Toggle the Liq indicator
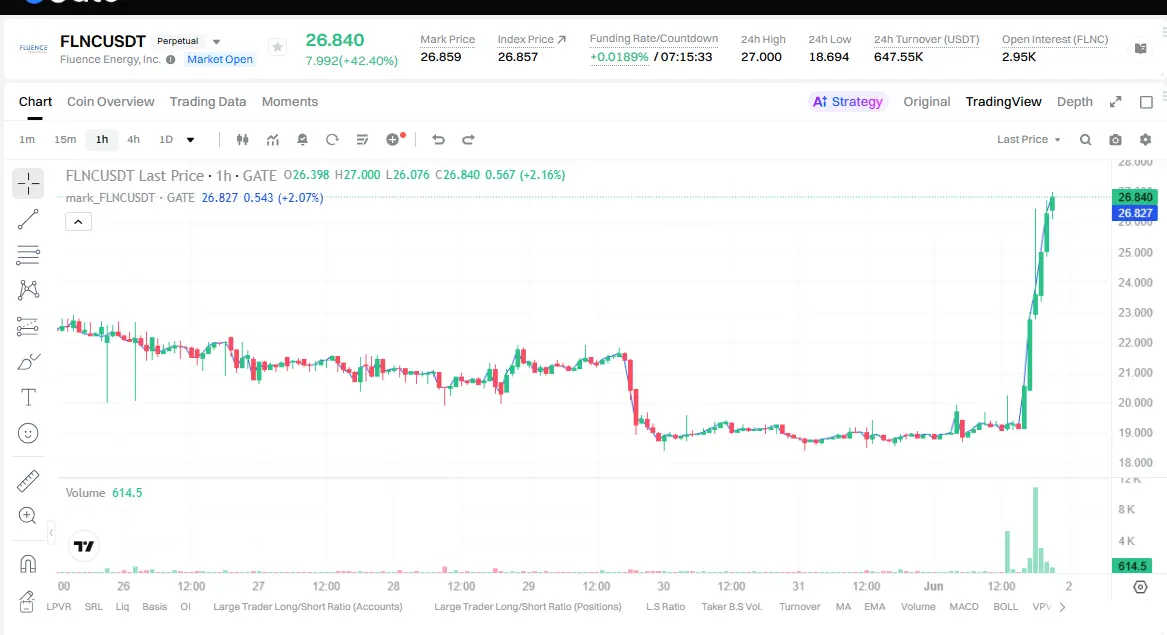 pos(122,607)
